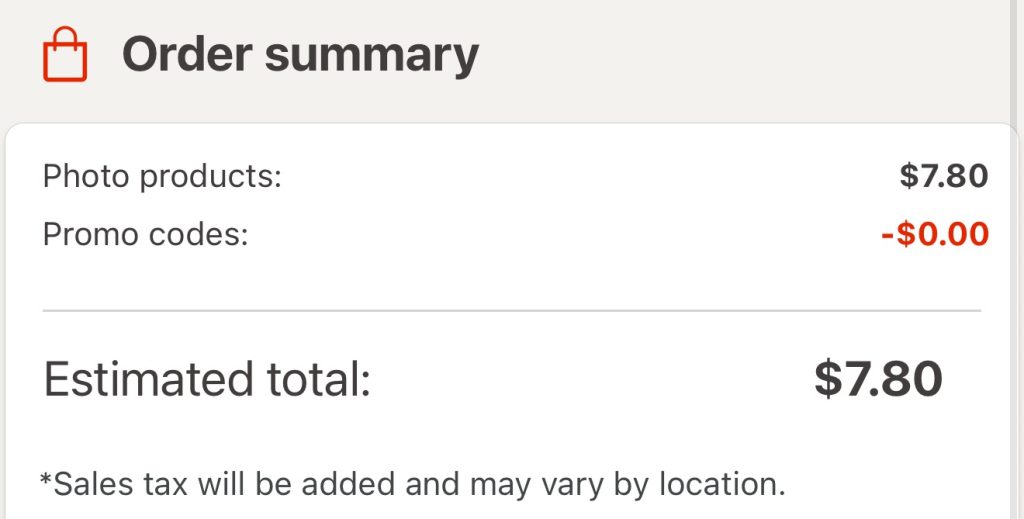Click the red -$0.00 promo discount
This screenshot has height=519, width=1024.
click(935, 235)
